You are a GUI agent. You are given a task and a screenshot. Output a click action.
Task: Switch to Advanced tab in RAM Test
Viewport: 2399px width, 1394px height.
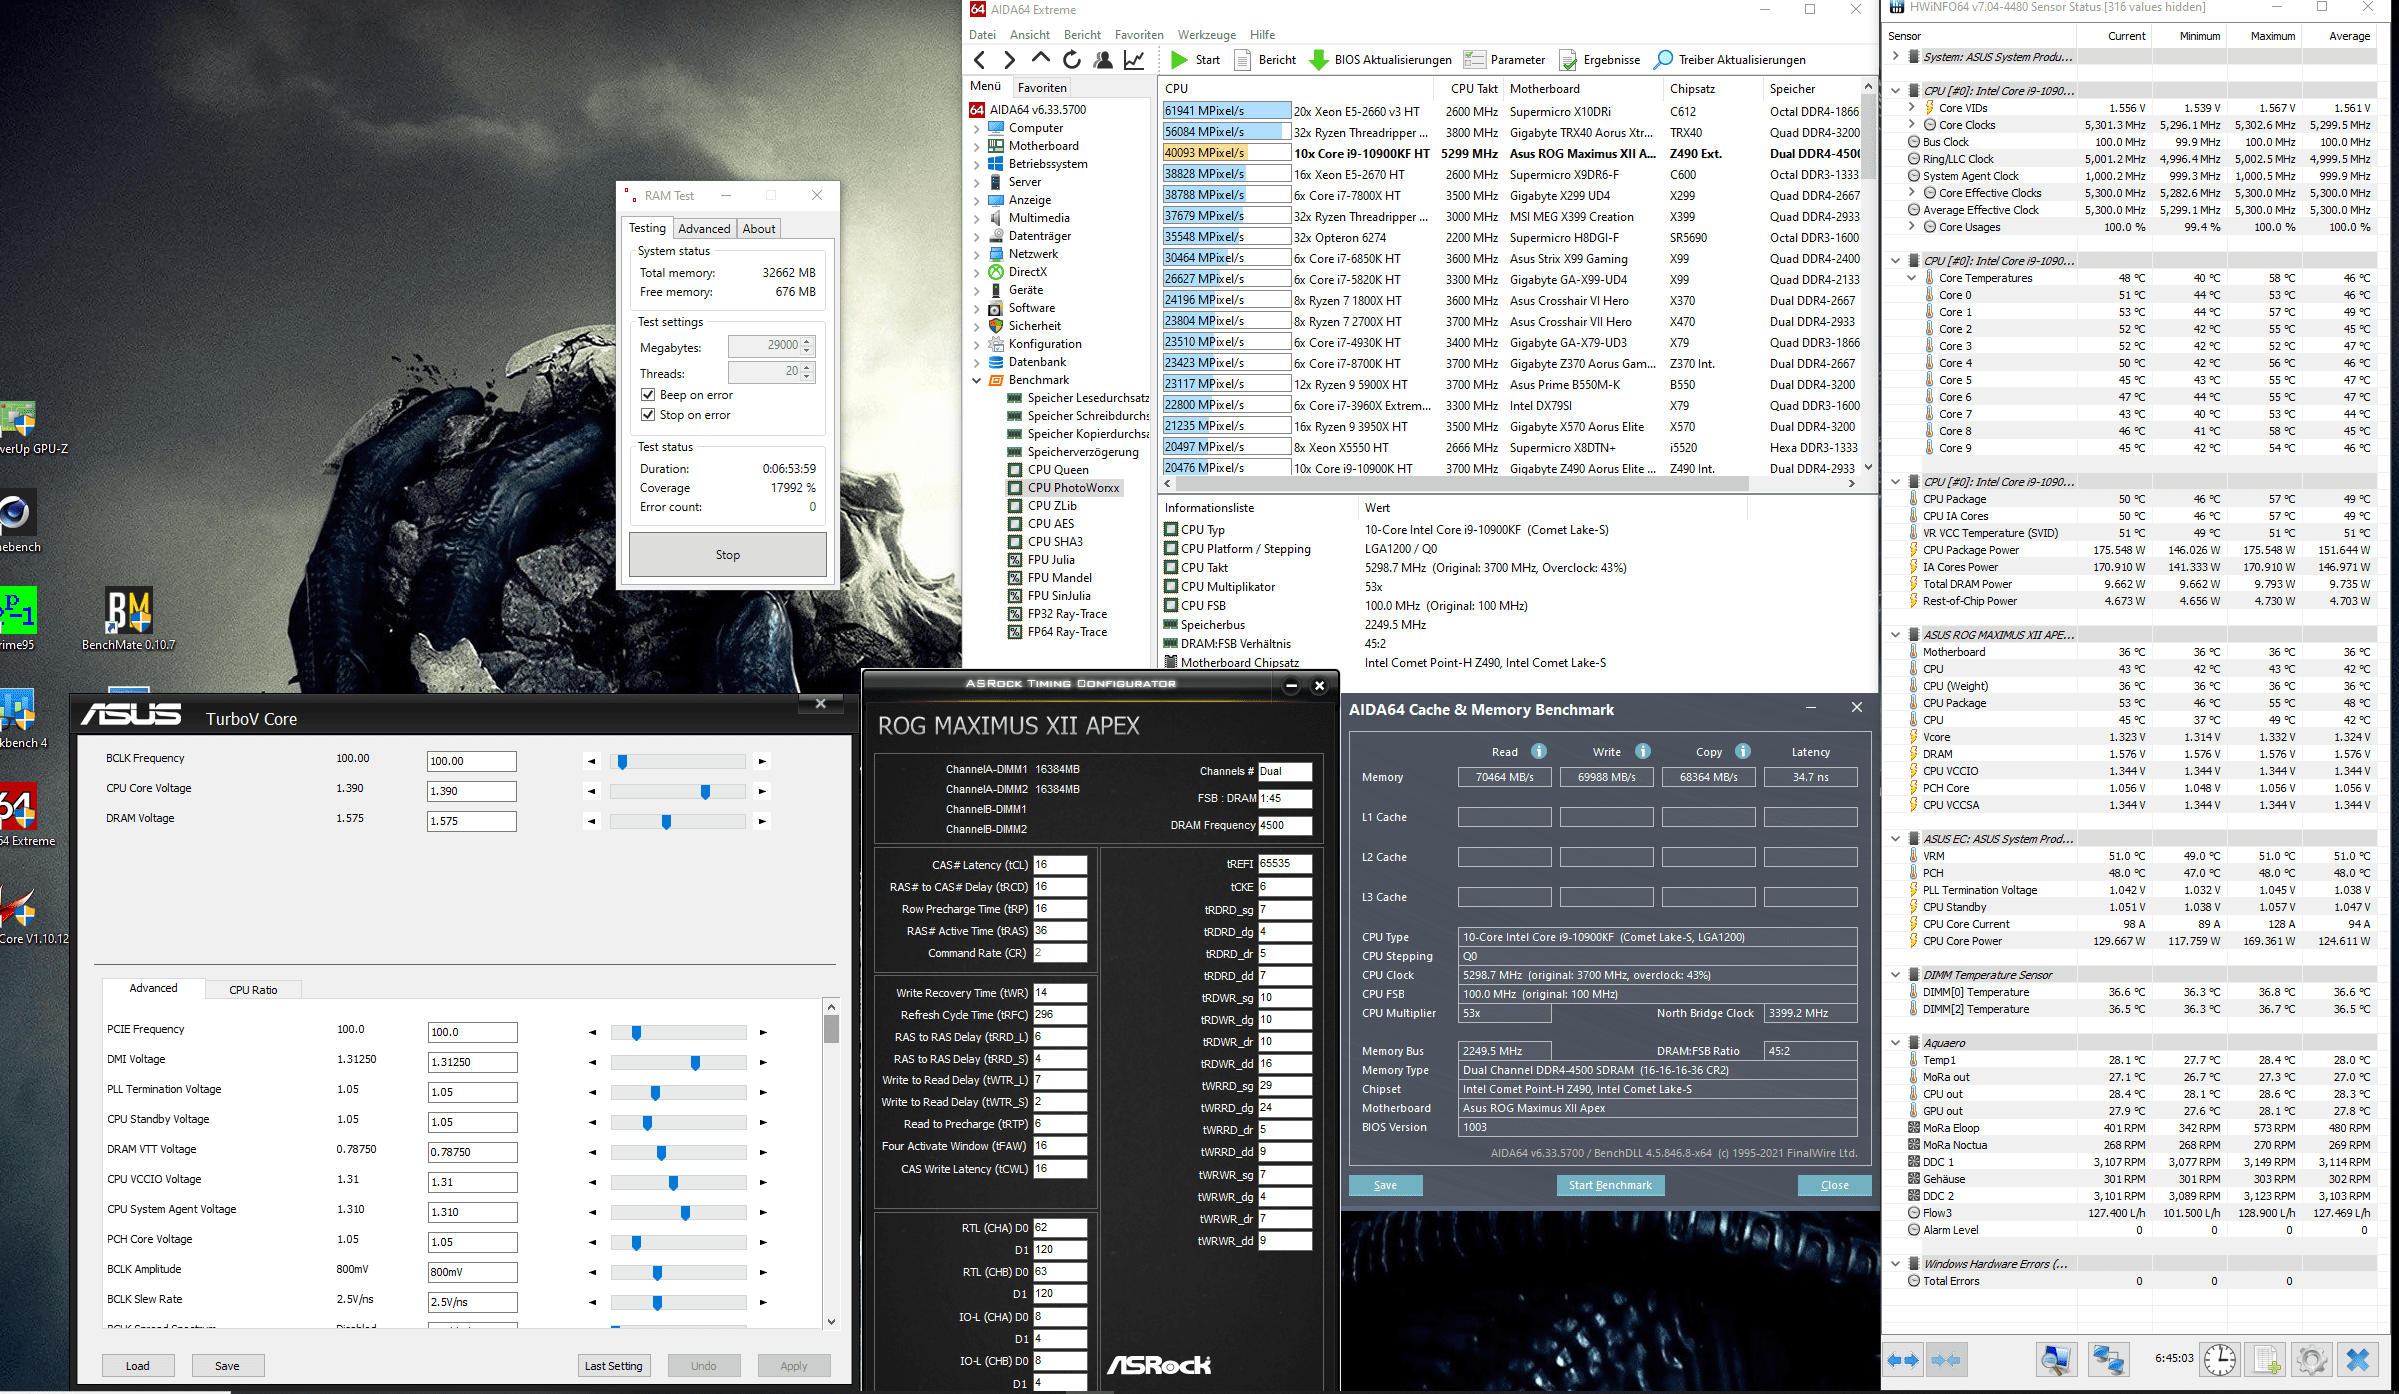704,229
